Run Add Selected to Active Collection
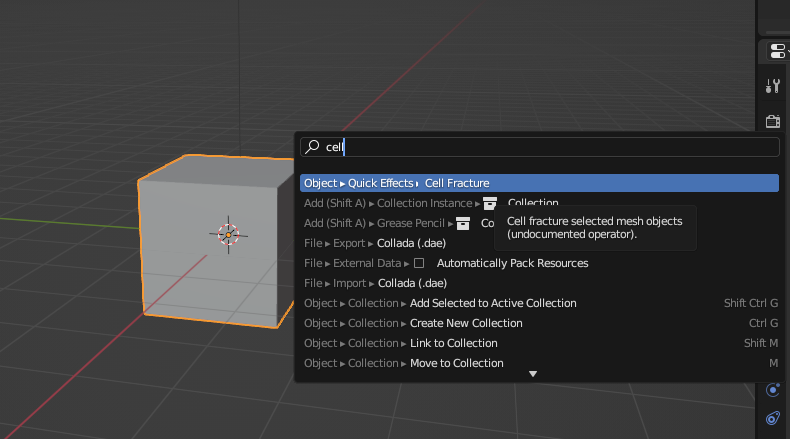 tap(492, 303)
